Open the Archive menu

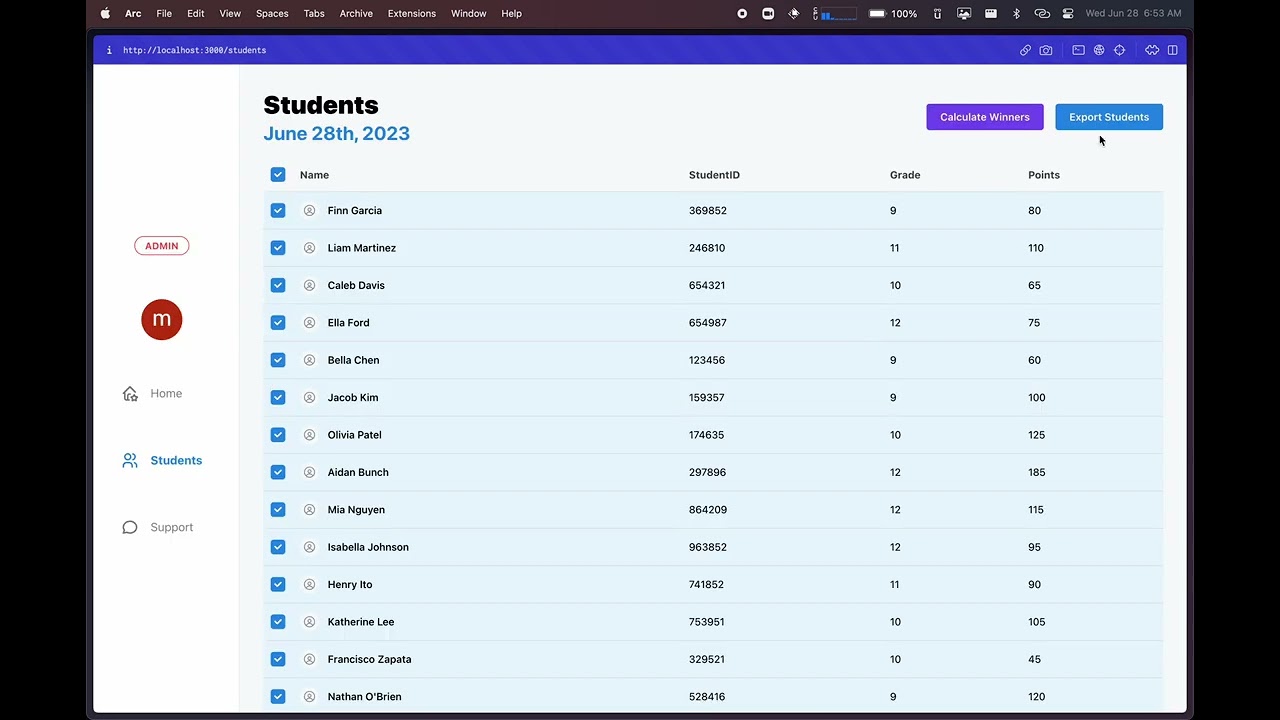356,13
